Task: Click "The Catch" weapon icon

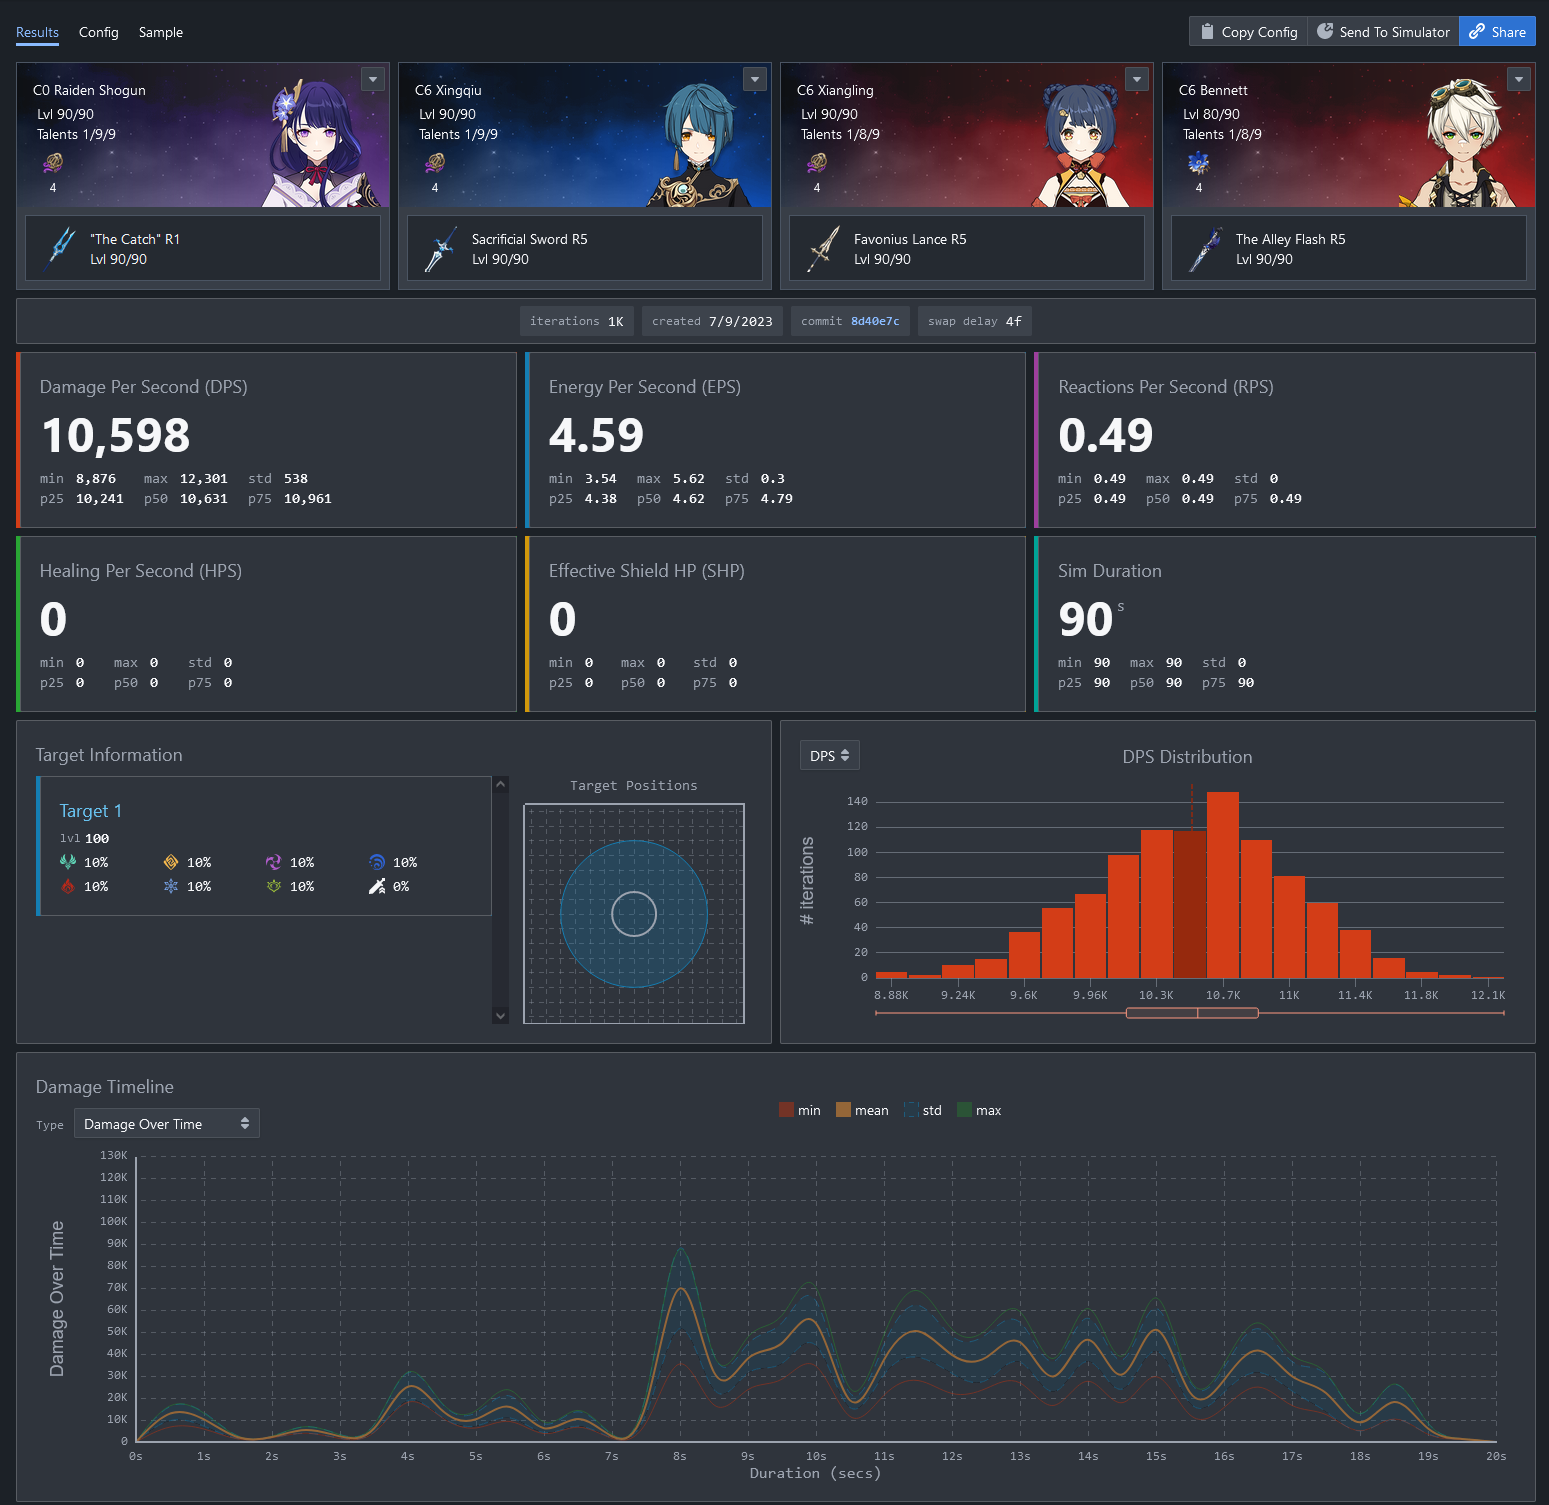Action: click(62, 249)
